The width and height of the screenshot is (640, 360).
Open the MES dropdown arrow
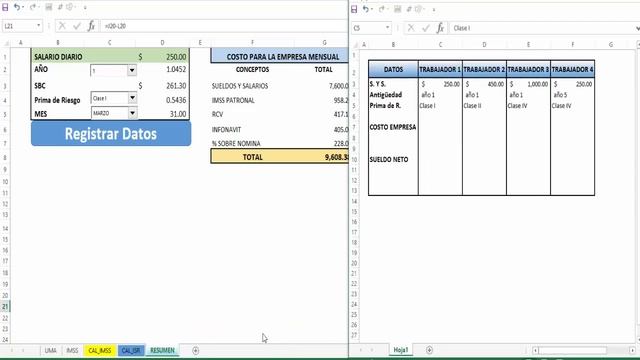point(132,113)
